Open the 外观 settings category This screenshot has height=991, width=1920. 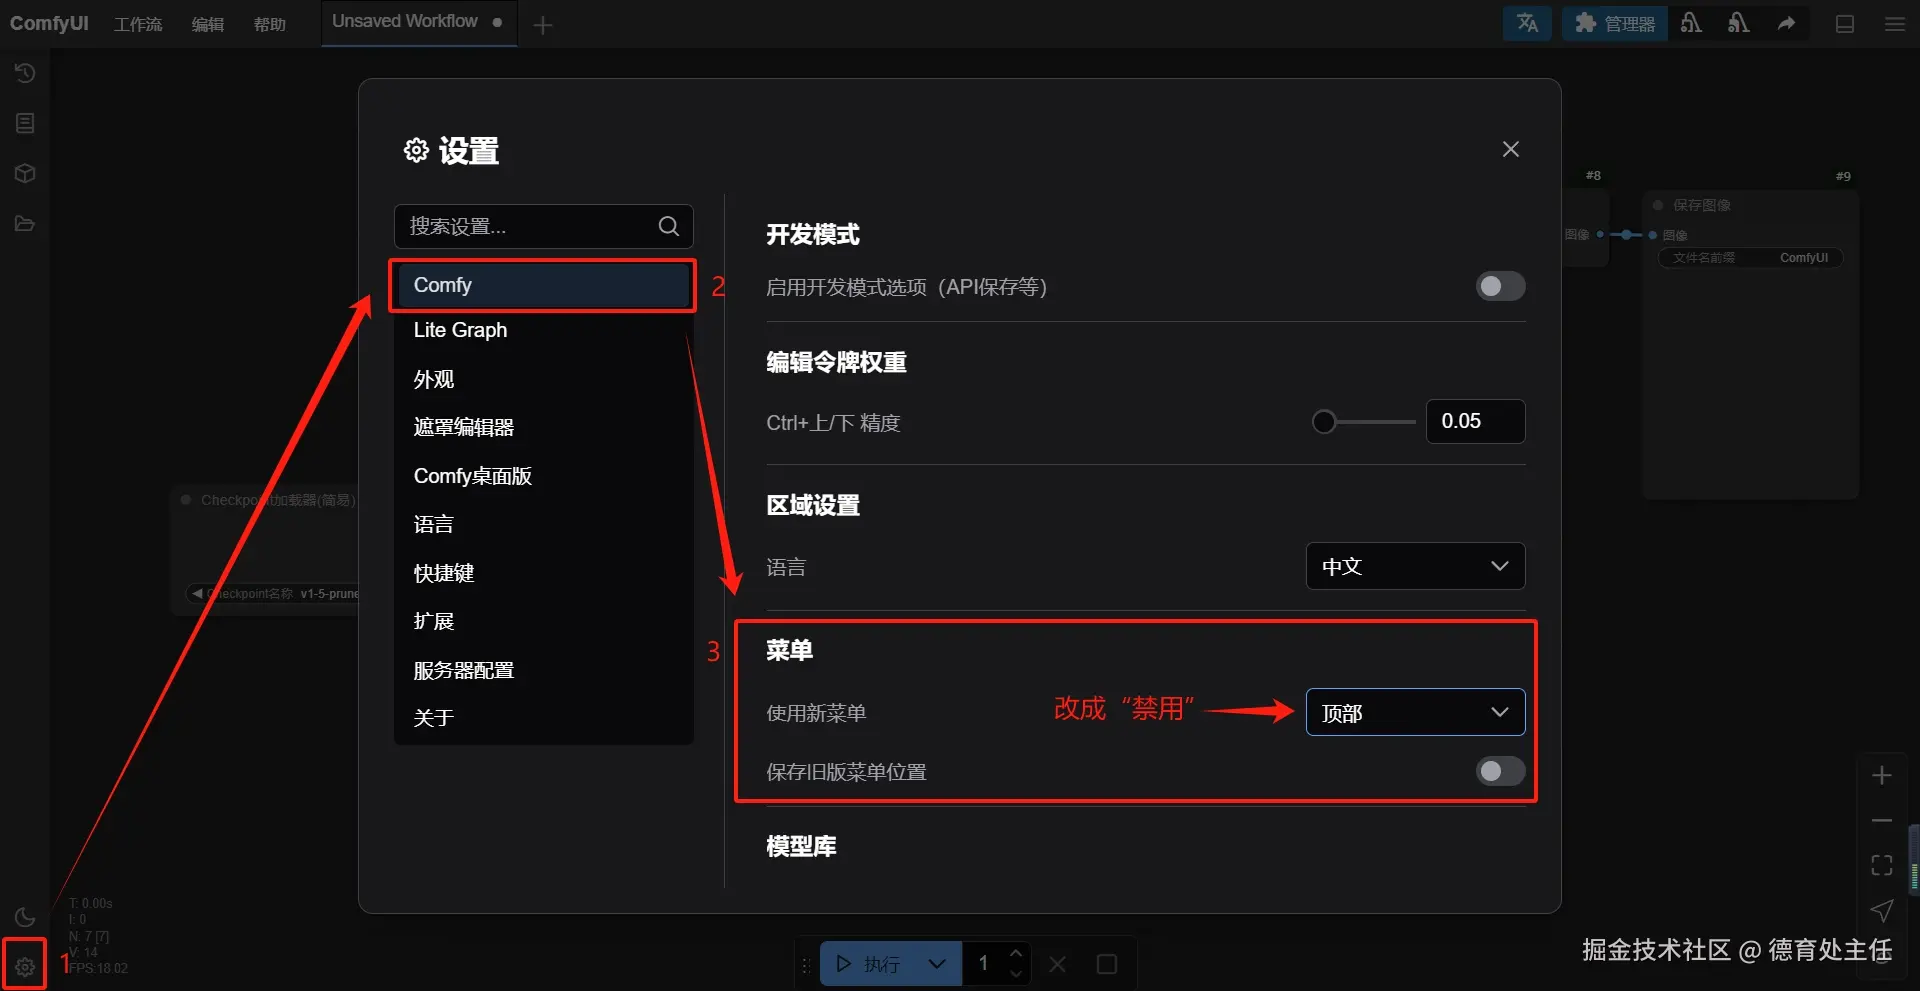point(543,379)
